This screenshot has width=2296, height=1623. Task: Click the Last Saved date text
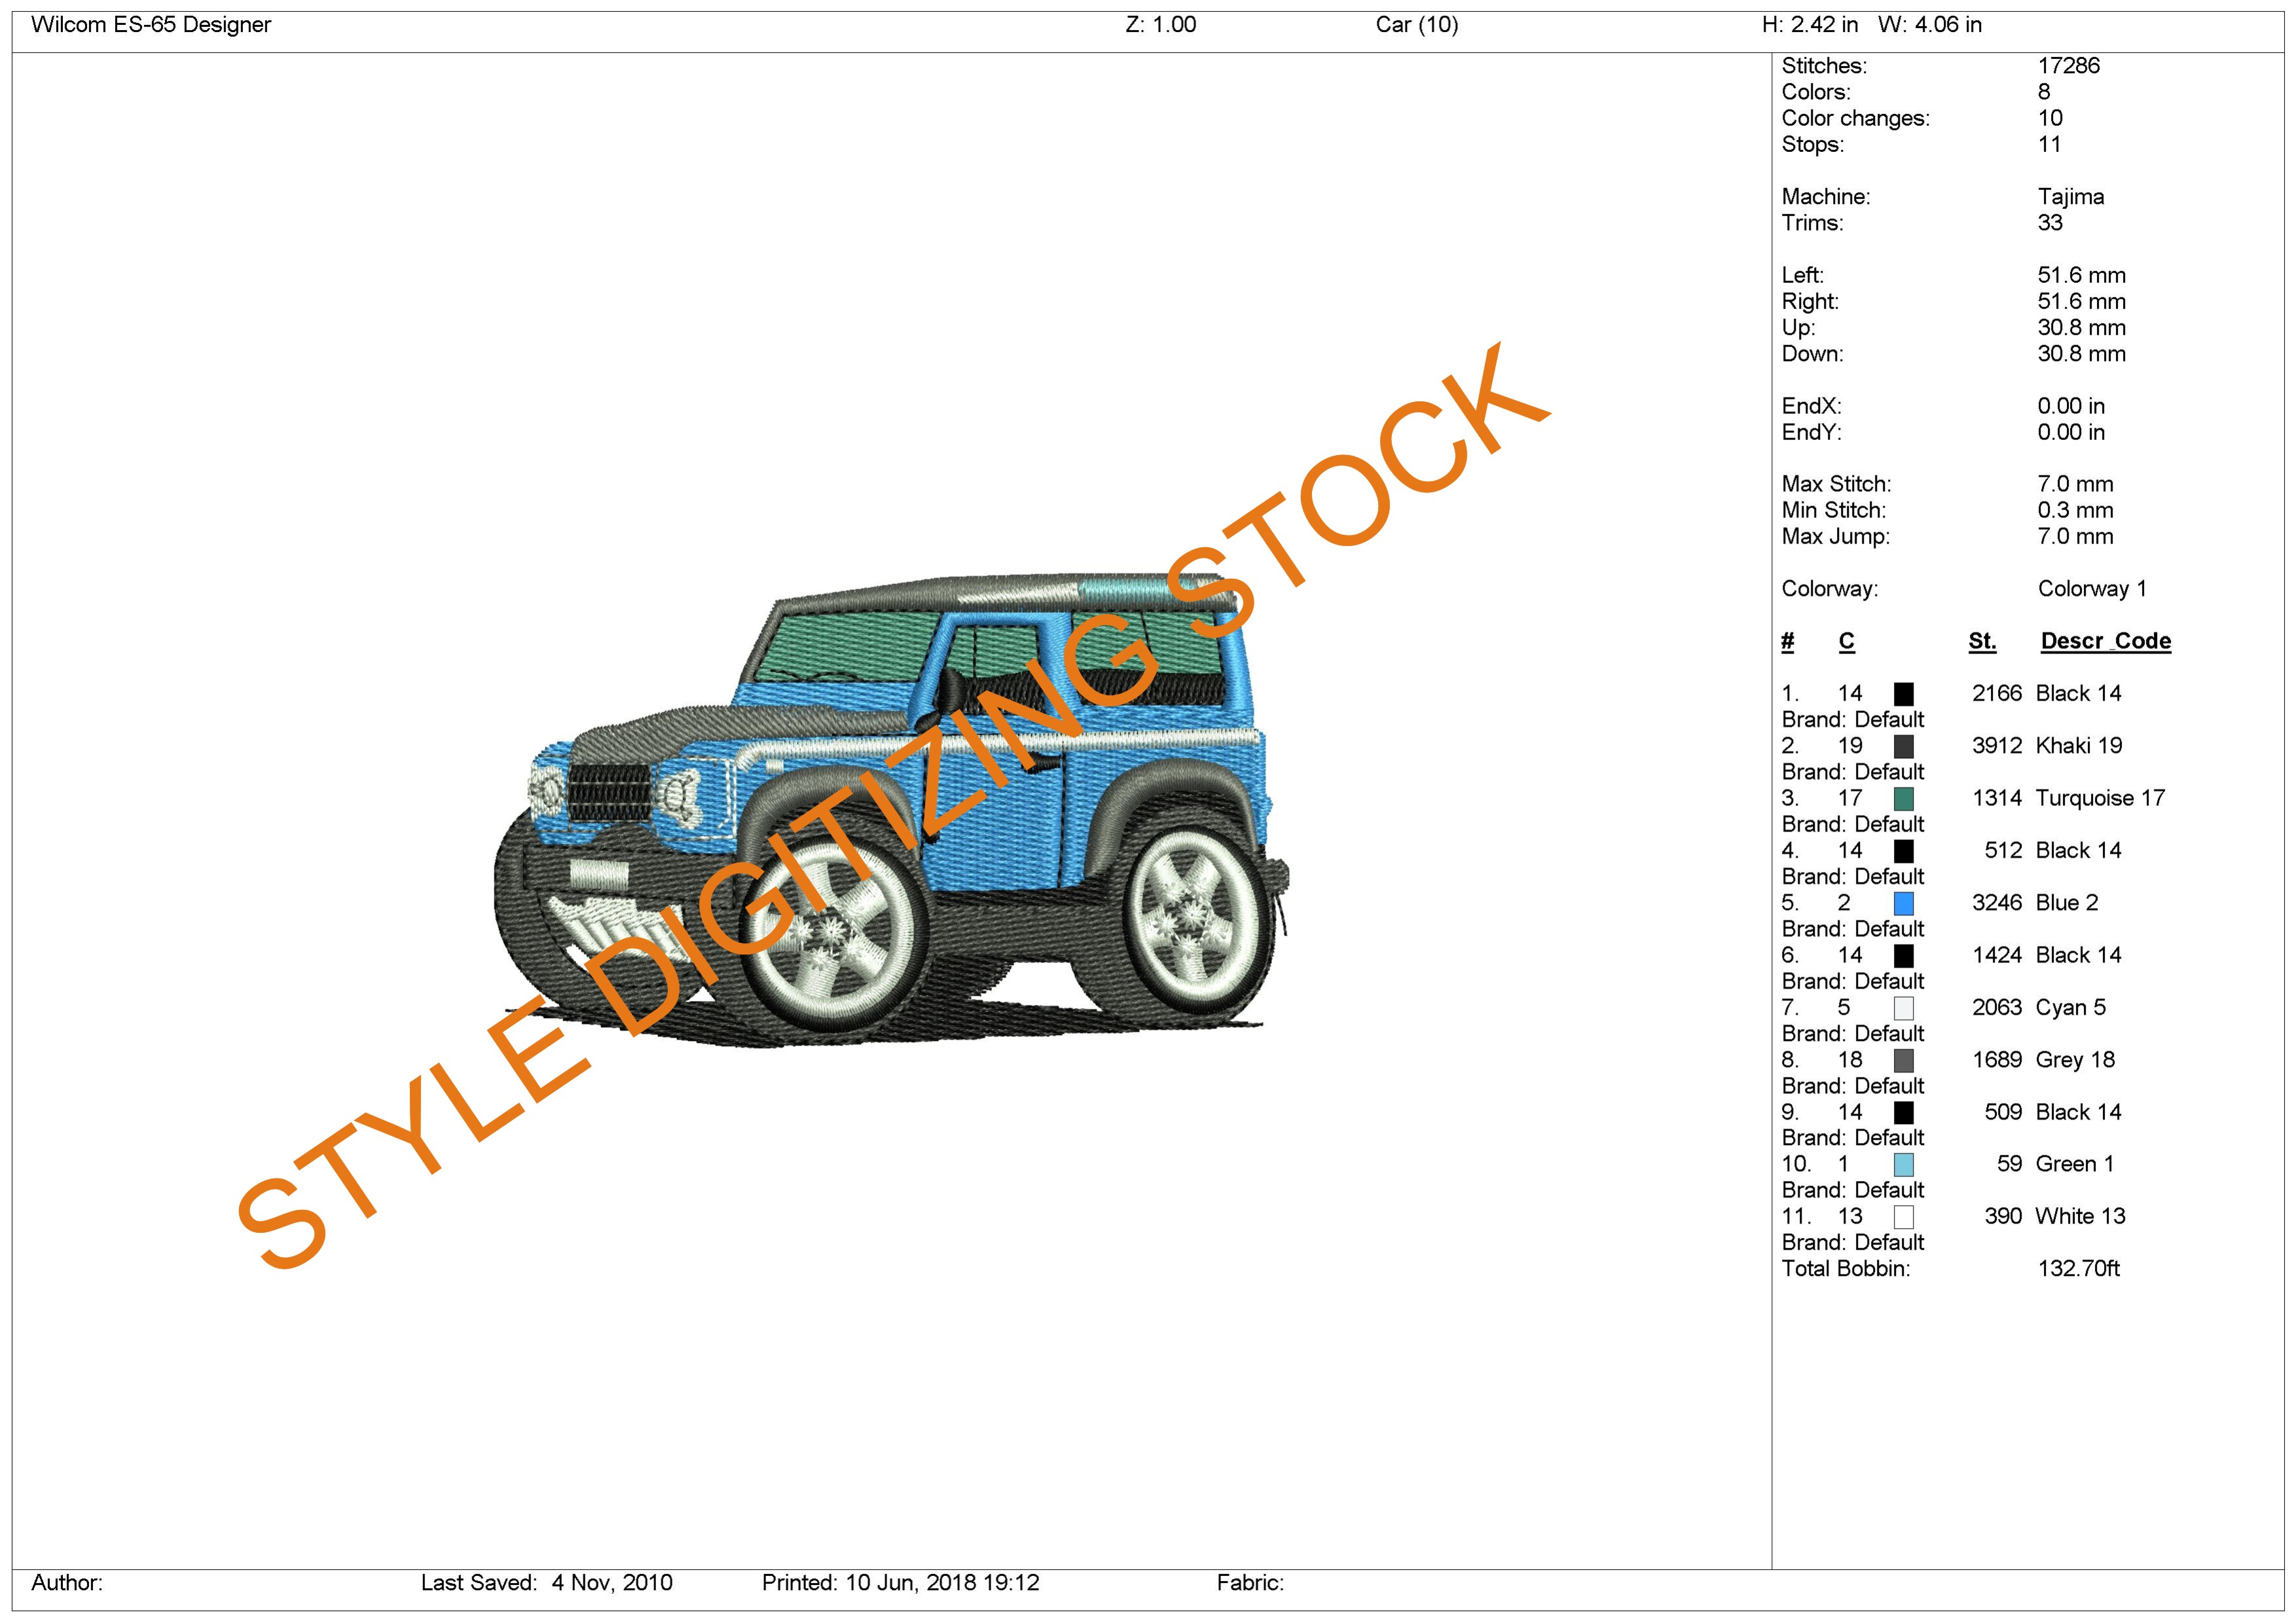point(546,1583)
